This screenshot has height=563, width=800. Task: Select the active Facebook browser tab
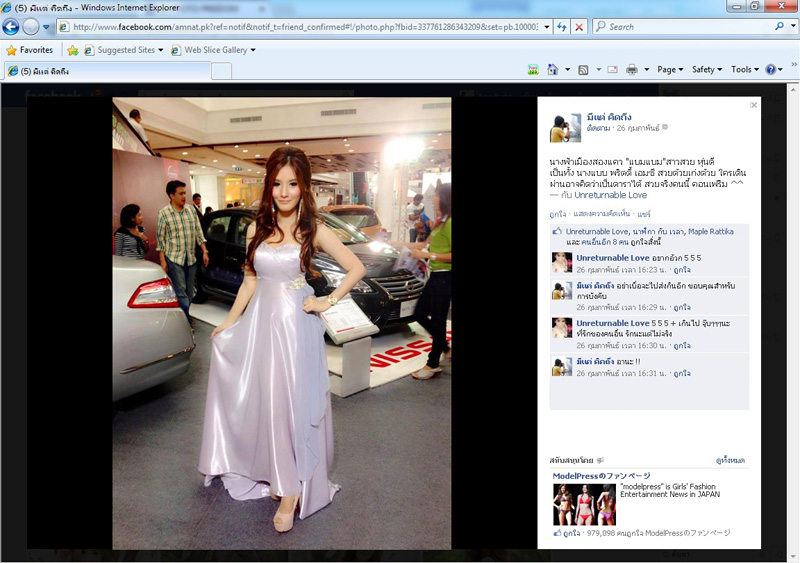click(107, 71)
